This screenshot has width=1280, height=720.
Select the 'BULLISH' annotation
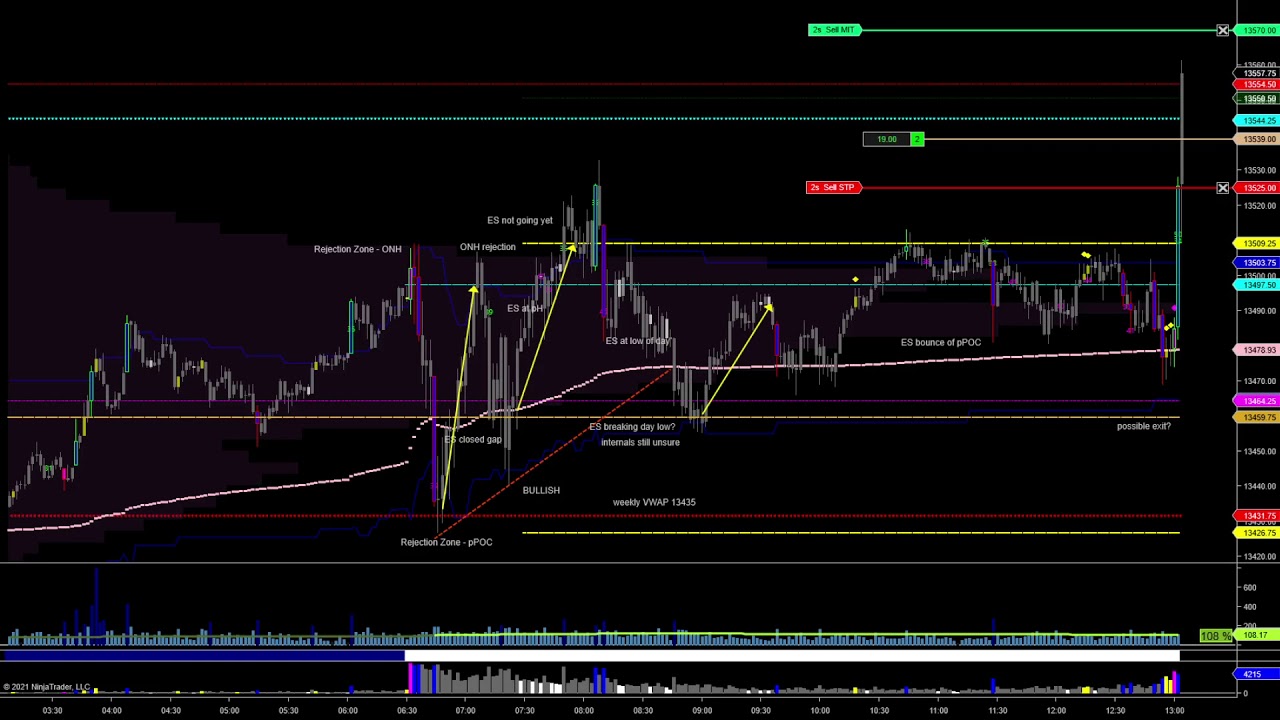[541, 490]
